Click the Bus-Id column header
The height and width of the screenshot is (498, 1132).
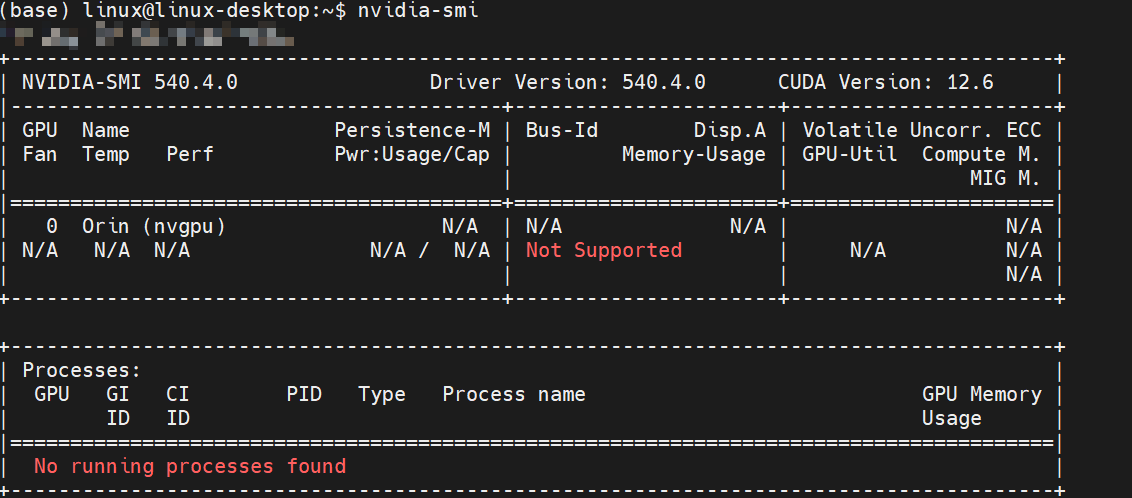[561, 130]
